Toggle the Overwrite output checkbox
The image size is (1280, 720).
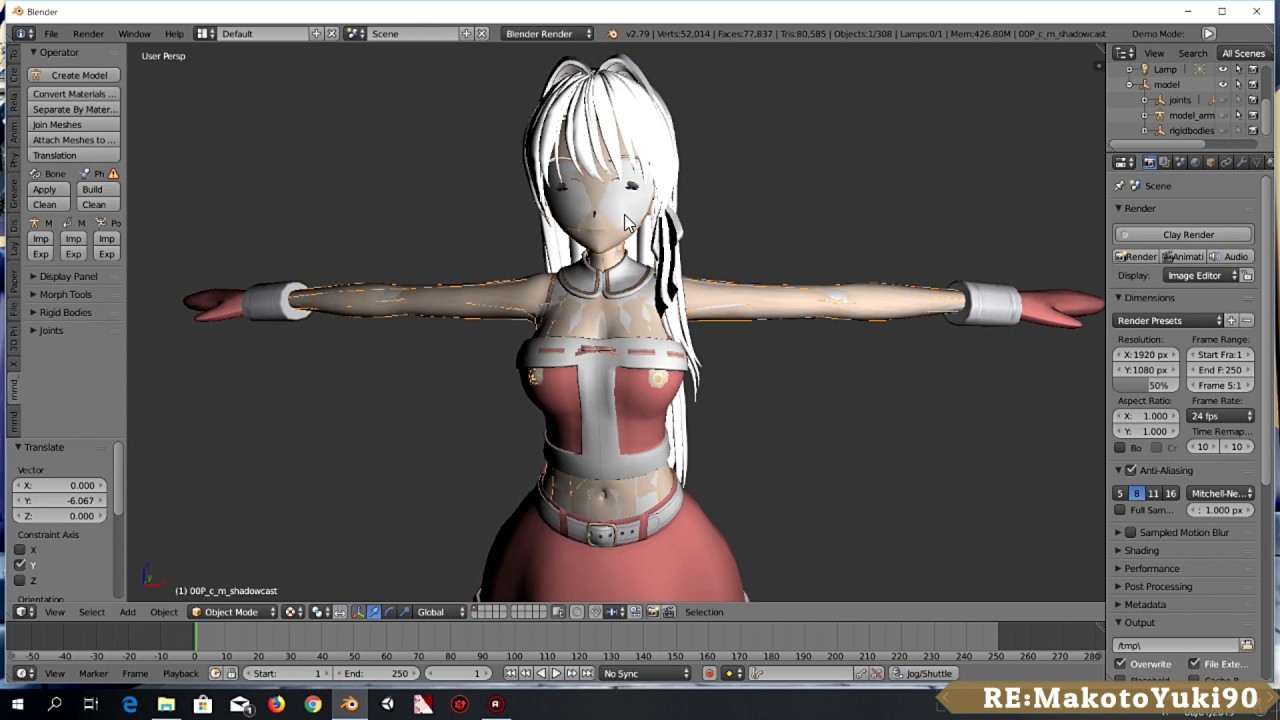pyautogui.click(x=1120, y=664)
